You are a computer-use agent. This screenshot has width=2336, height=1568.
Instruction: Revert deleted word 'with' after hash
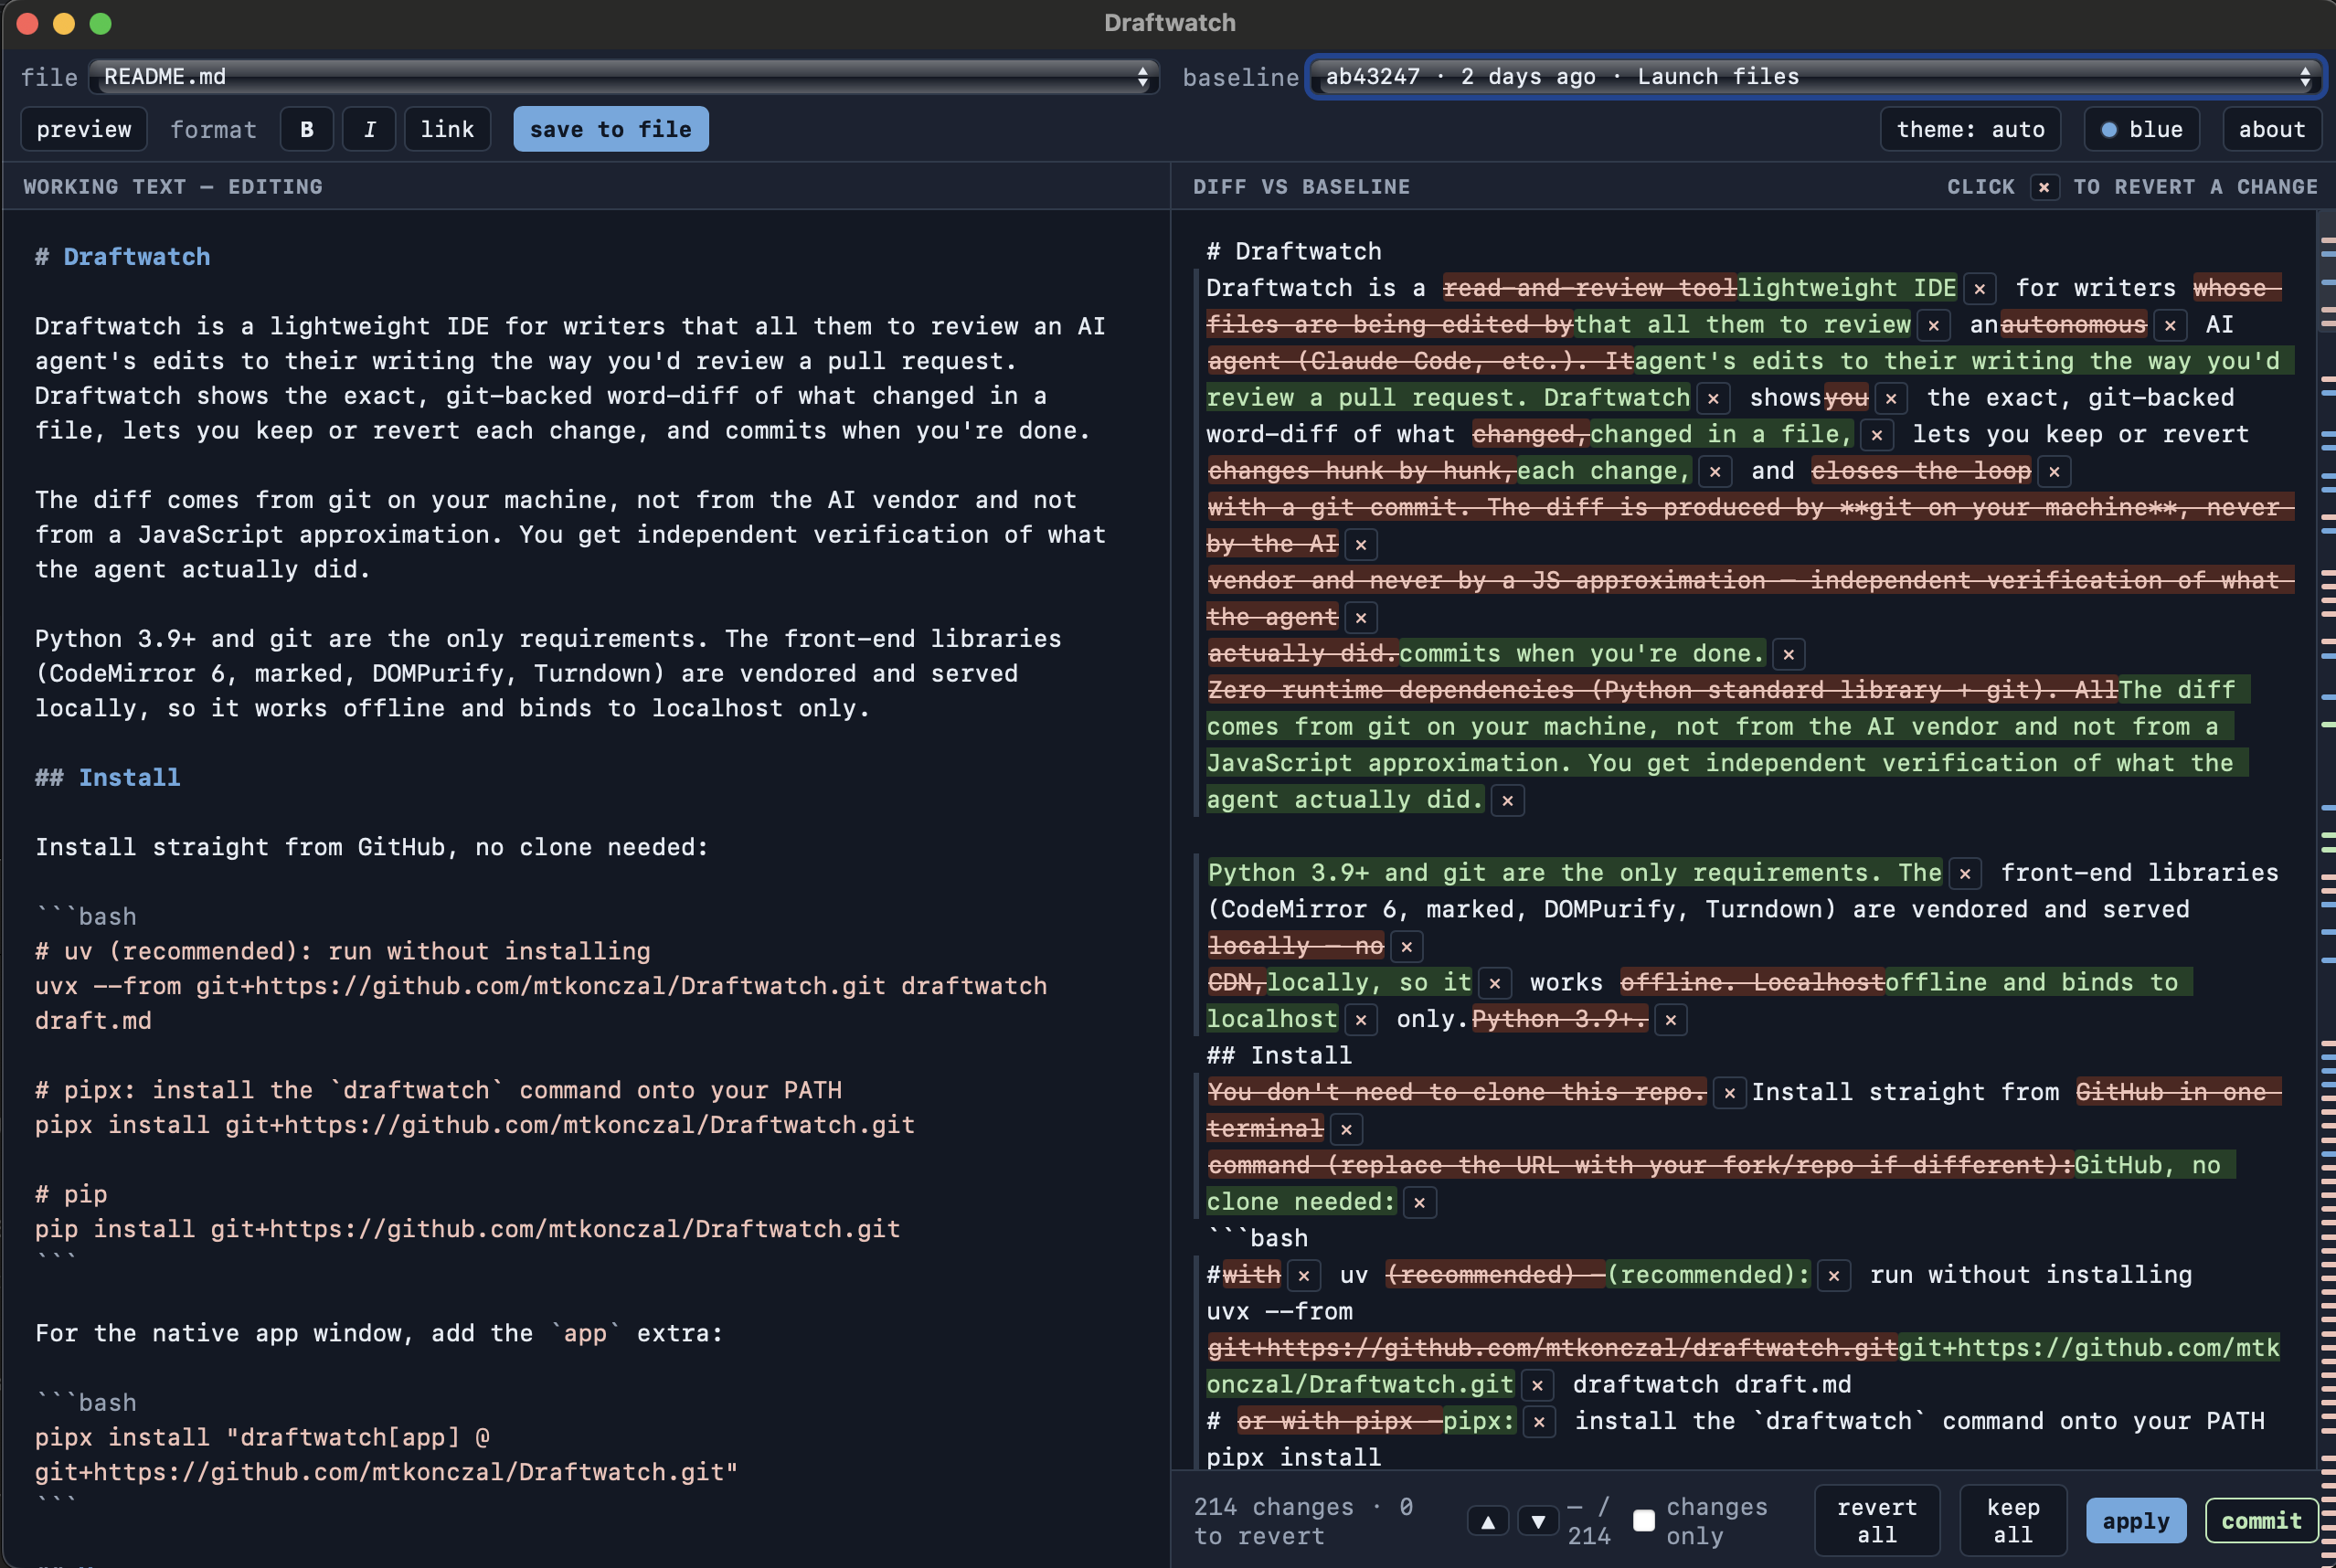(1303, 1276)
